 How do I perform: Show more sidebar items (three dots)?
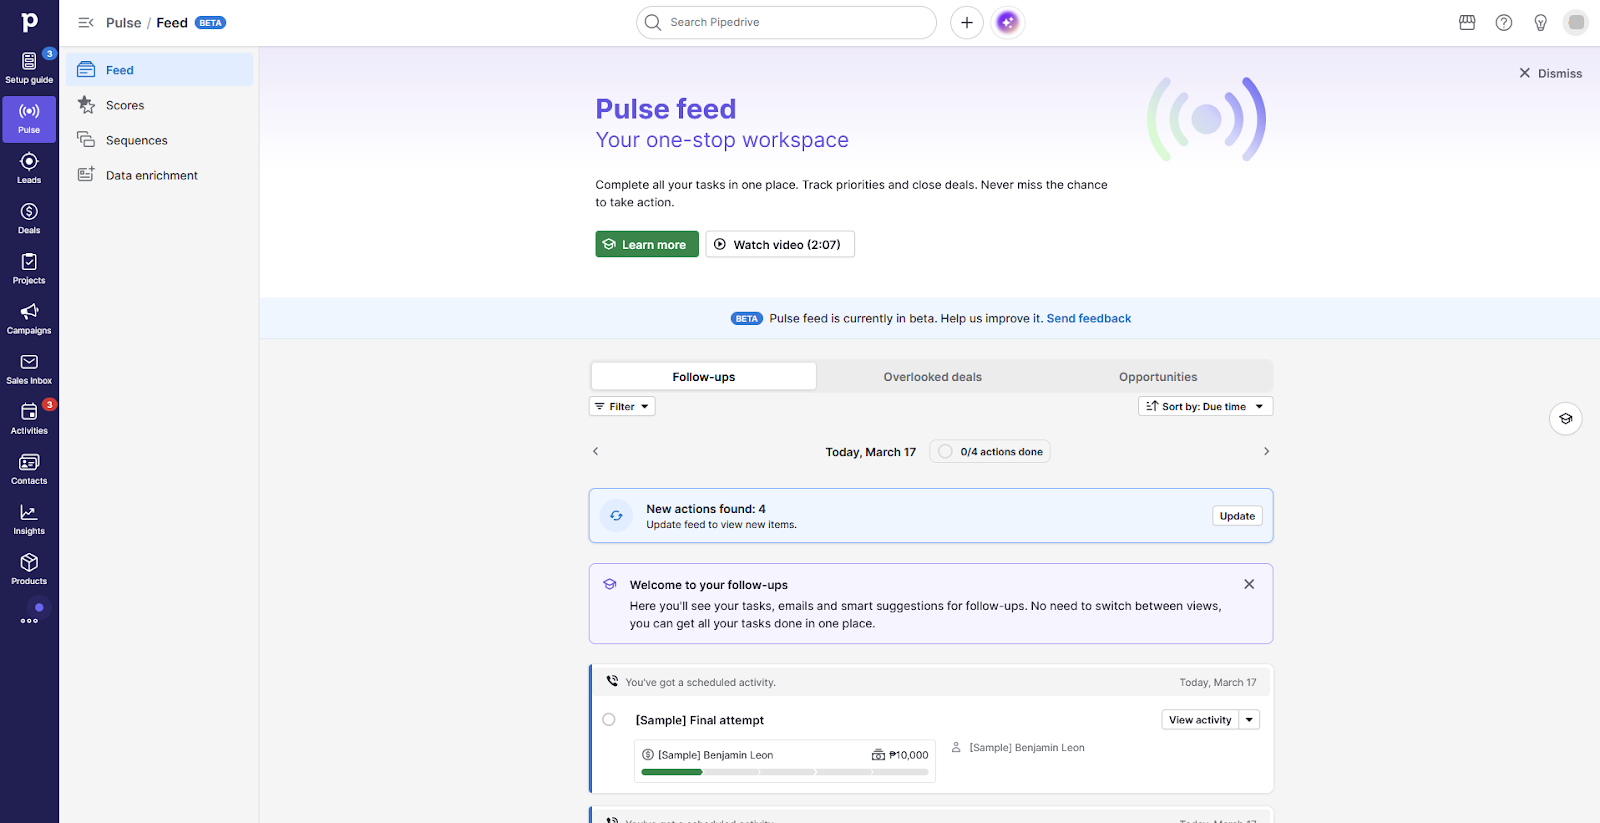pos(29,620)
